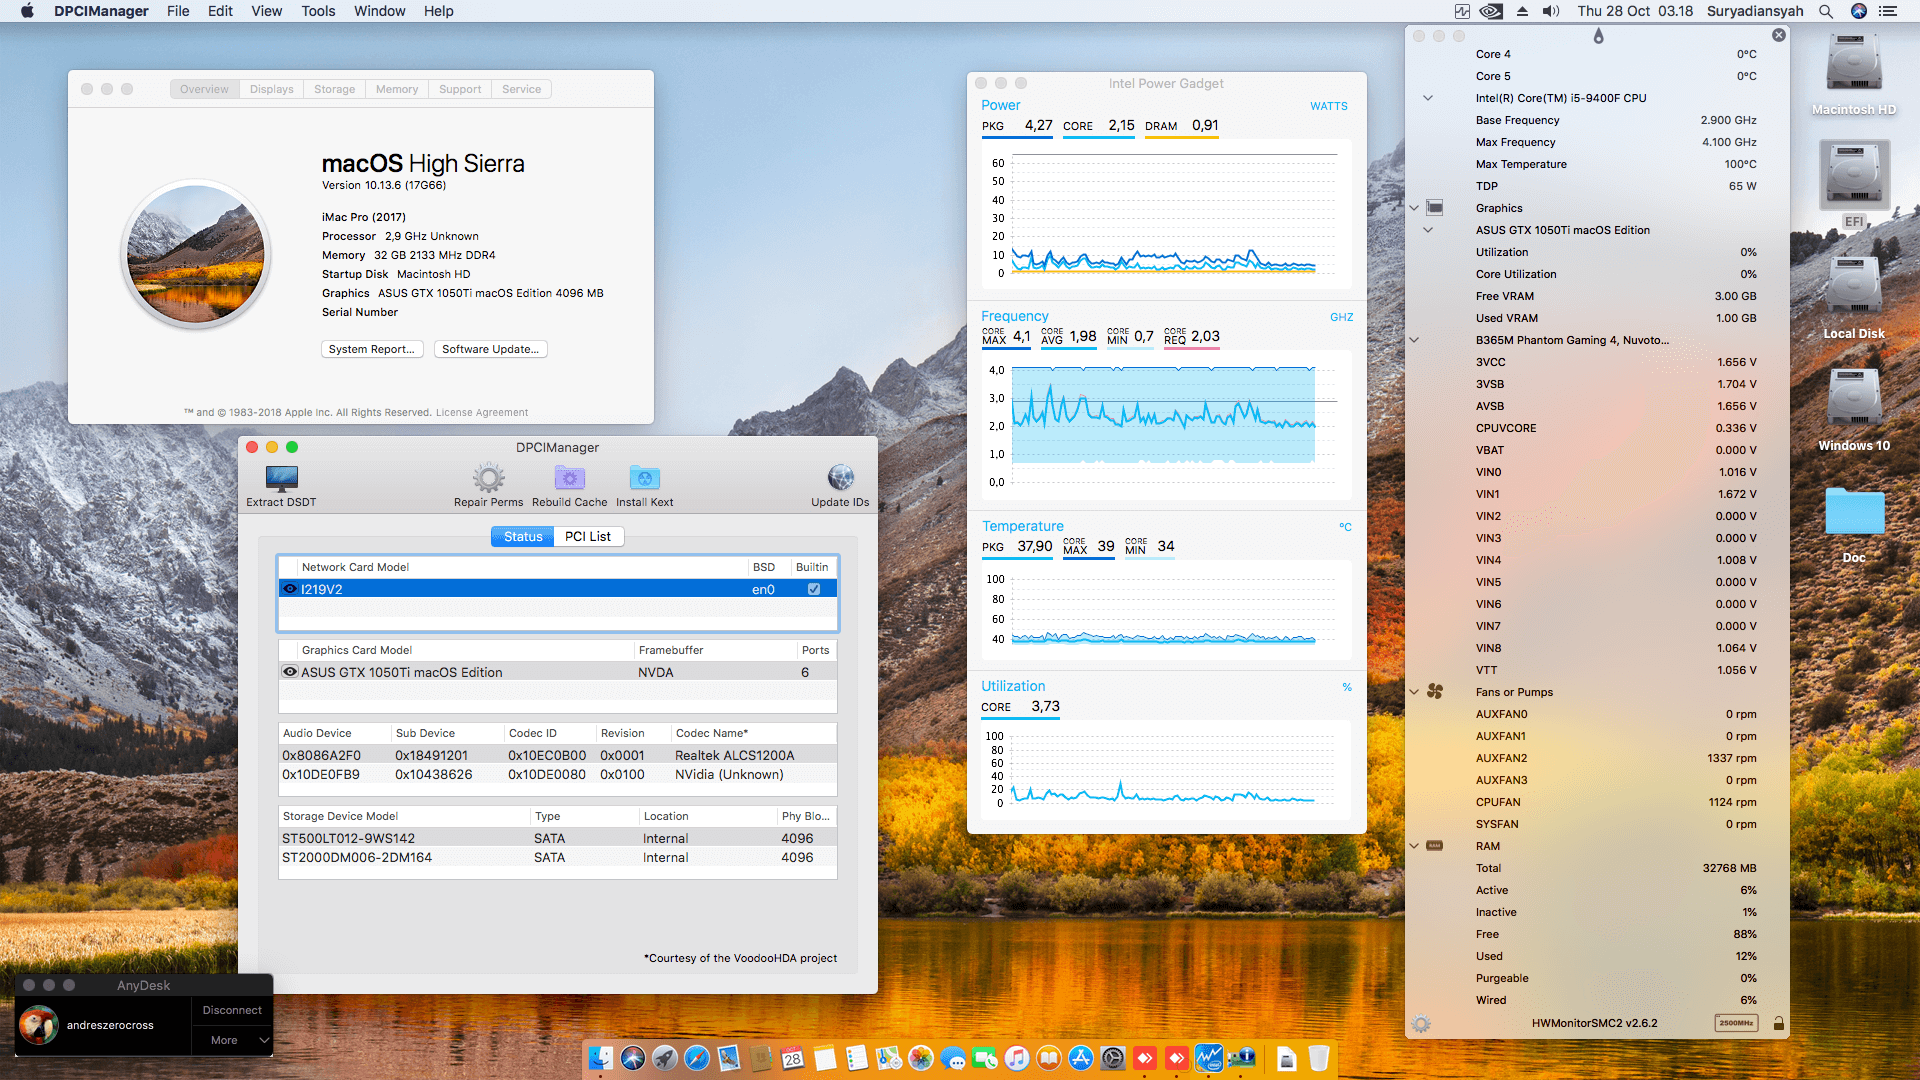
Task: Open AnyDesk More dropdown
Action: (x=232, y=1040)
